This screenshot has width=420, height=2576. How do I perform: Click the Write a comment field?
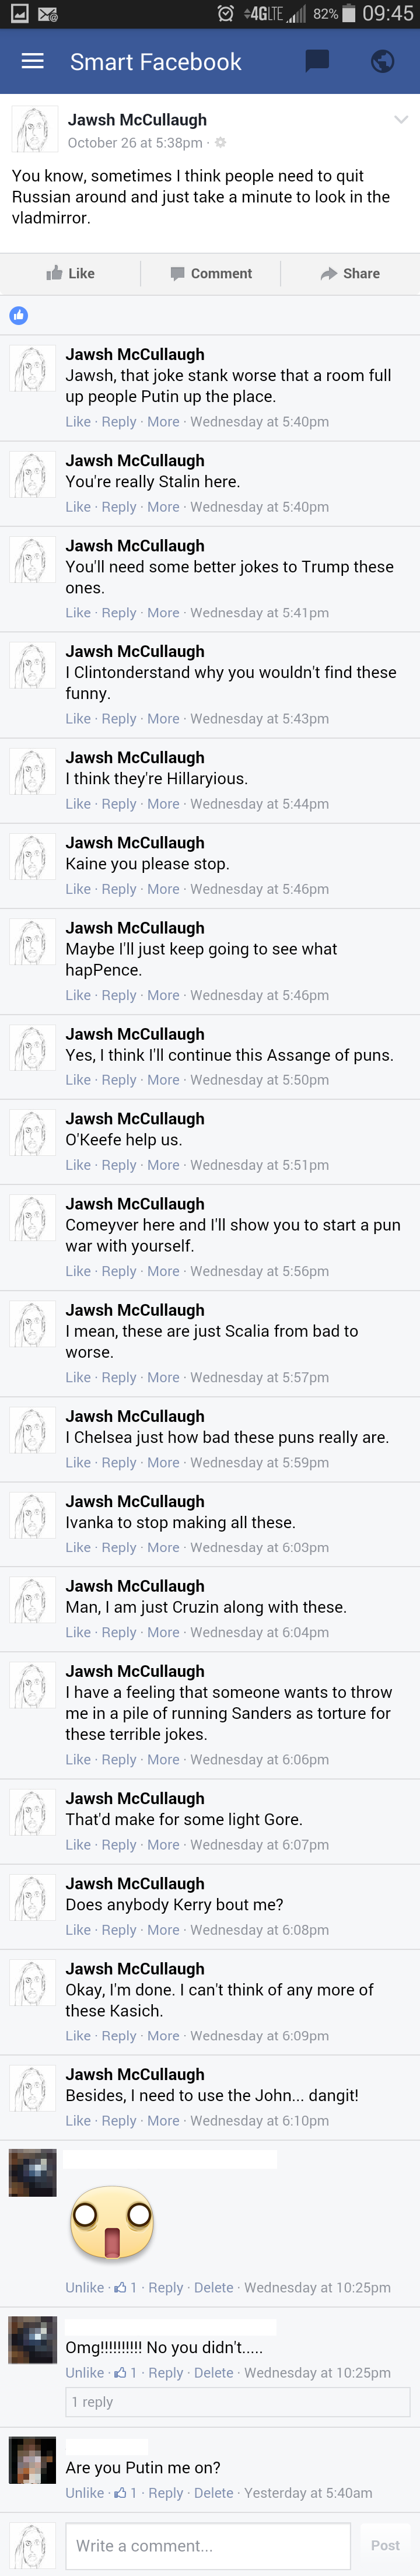click(208, 2545)
